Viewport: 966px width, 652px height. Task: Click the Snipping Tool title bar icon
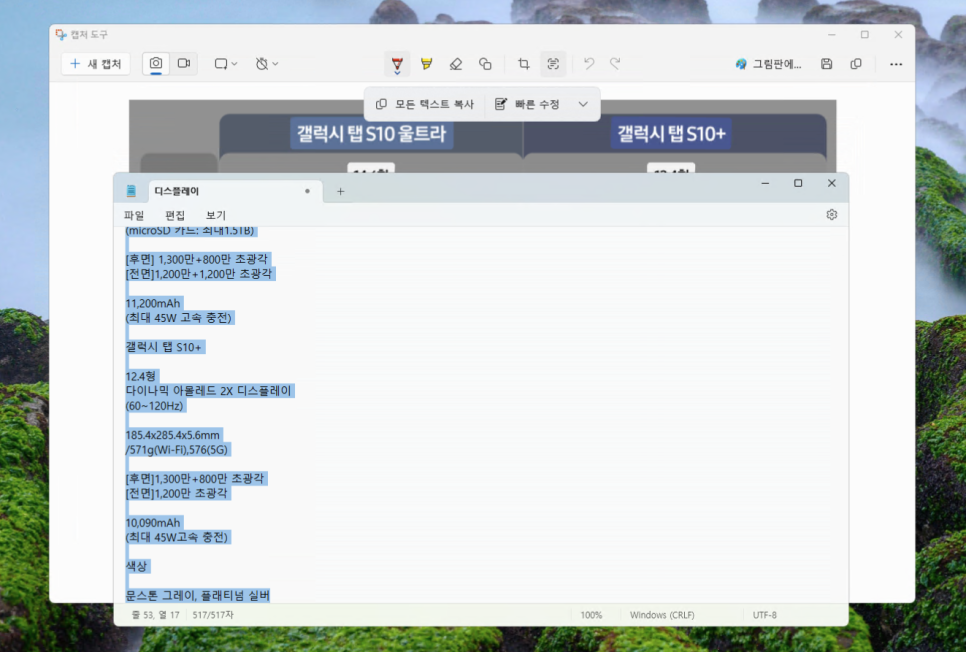coord(61,35)
